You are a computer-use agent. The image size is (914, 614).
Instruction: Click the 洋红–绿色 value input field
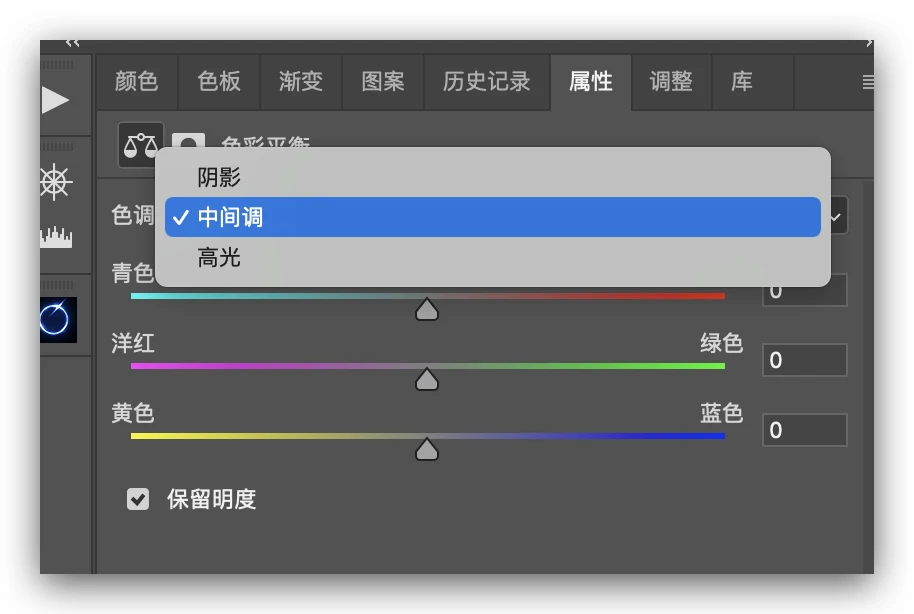click(805, 360)
